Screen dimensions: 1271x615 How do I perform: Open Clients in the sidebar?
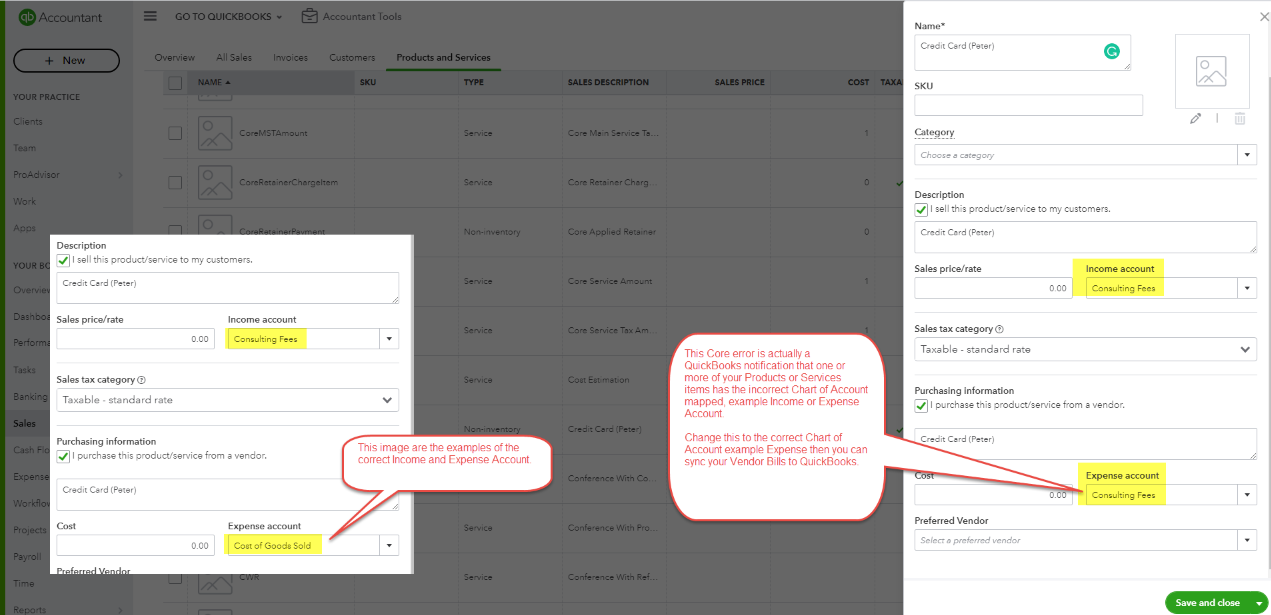click(x=28, y=122)
